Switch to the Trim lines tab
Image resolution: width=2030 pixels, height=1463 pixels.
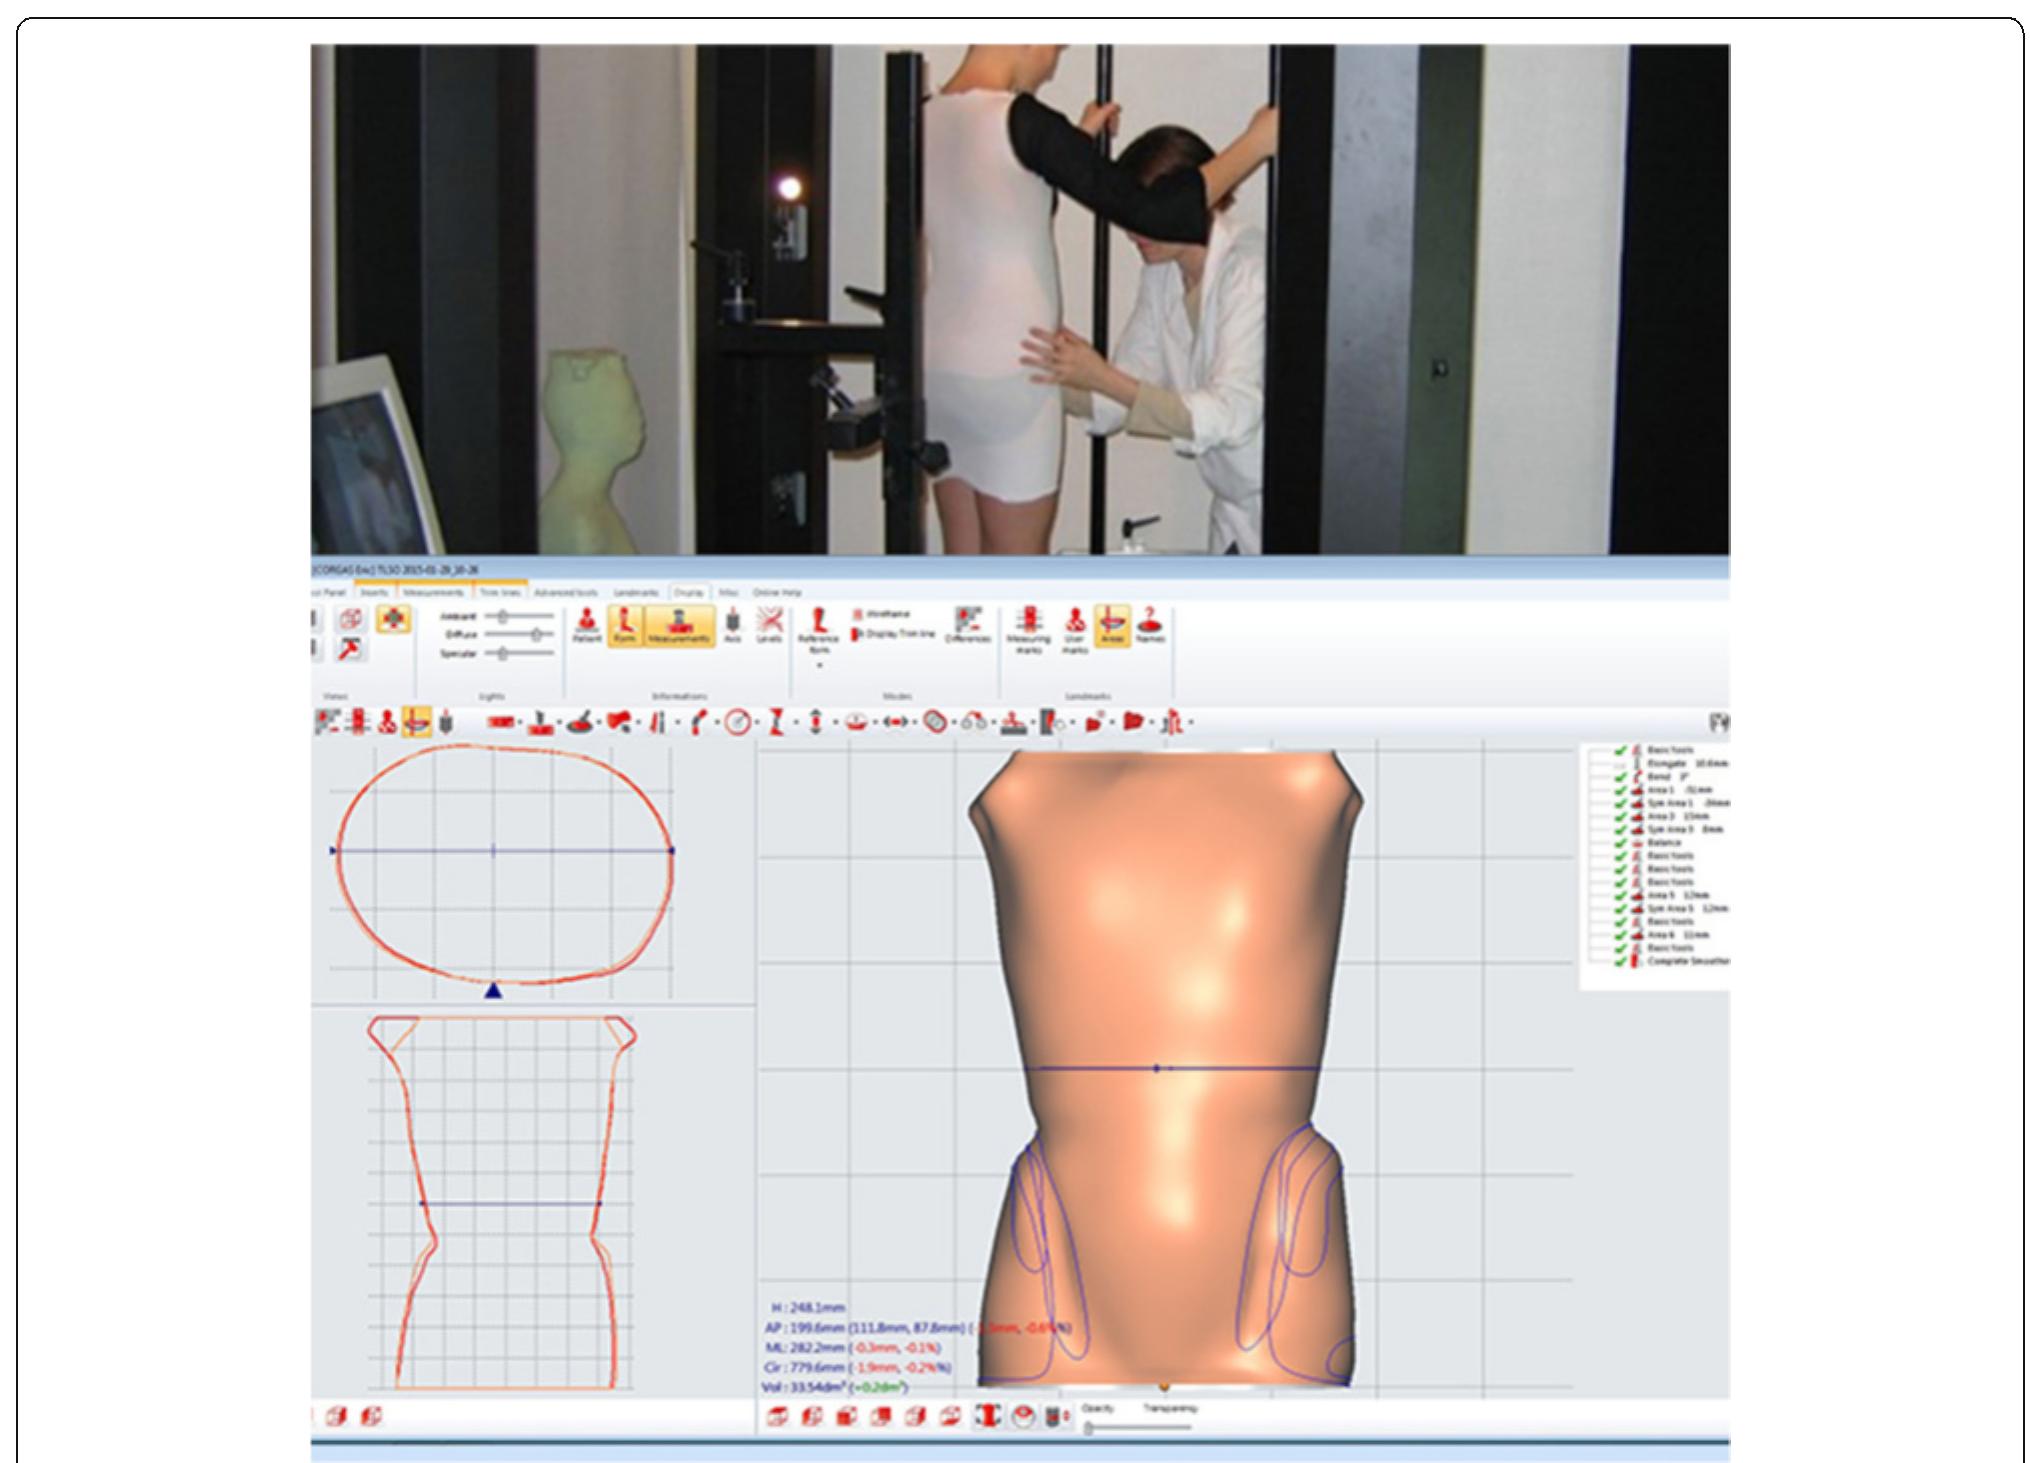501,593
